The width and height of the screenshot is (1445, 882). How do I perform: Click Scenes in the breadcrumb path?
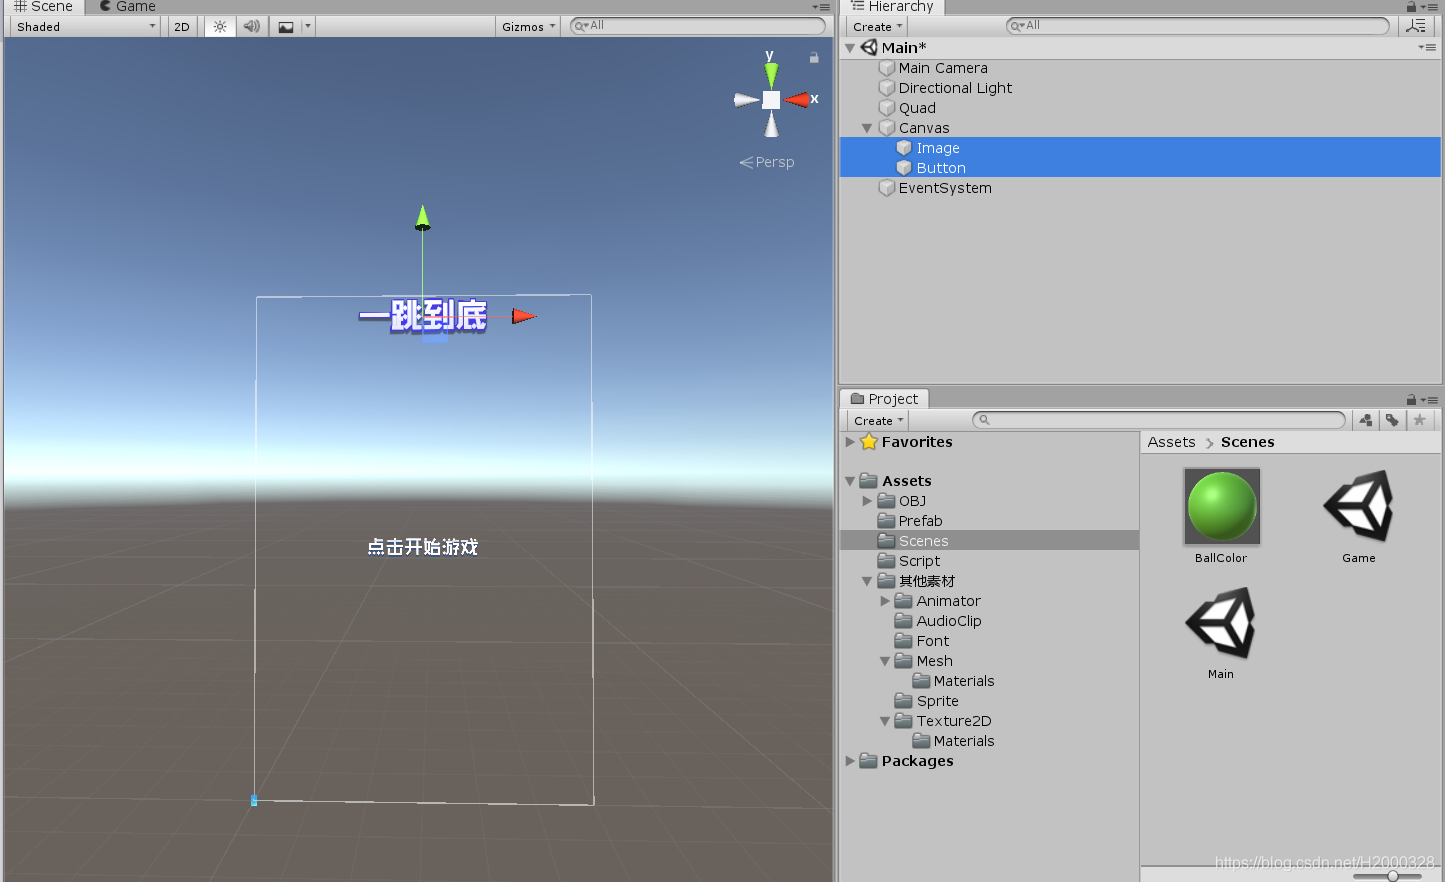1247,442
